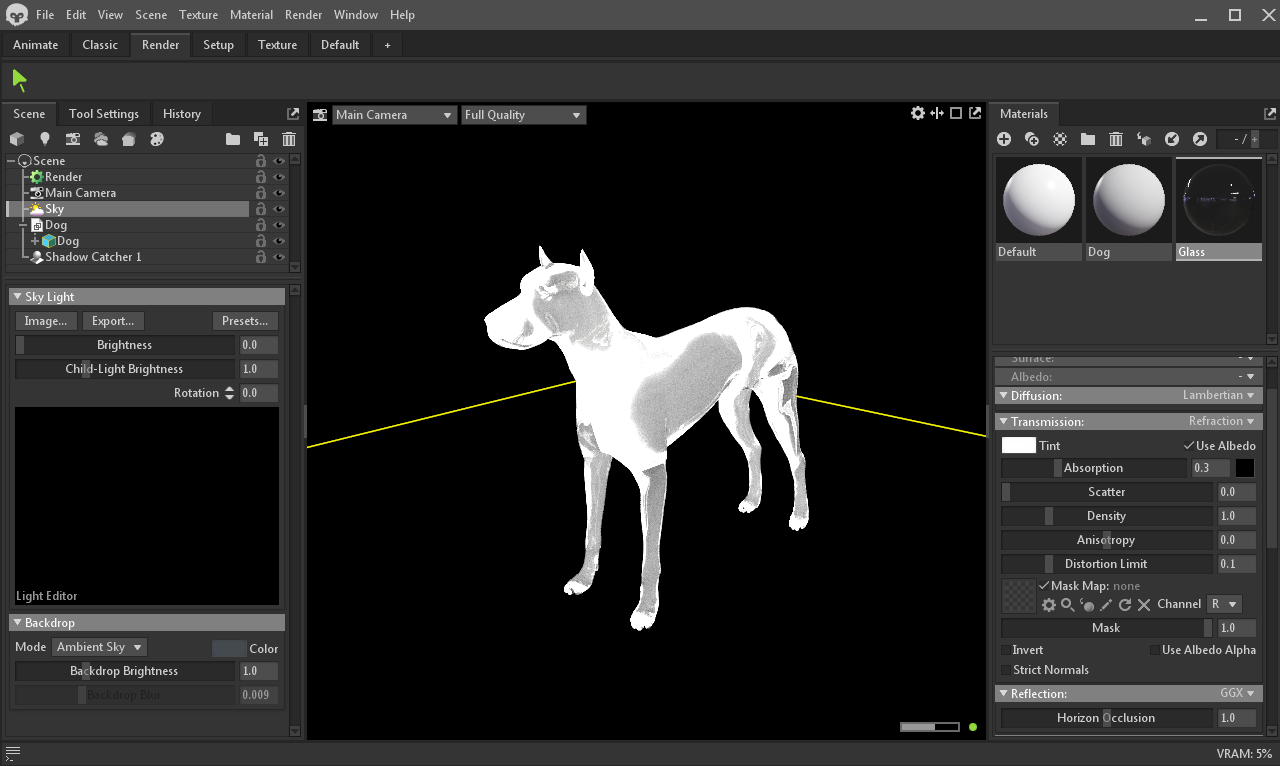Create new folder in Scene panel
Viewport: 1280px width, 766px height.
click(233, 139)
